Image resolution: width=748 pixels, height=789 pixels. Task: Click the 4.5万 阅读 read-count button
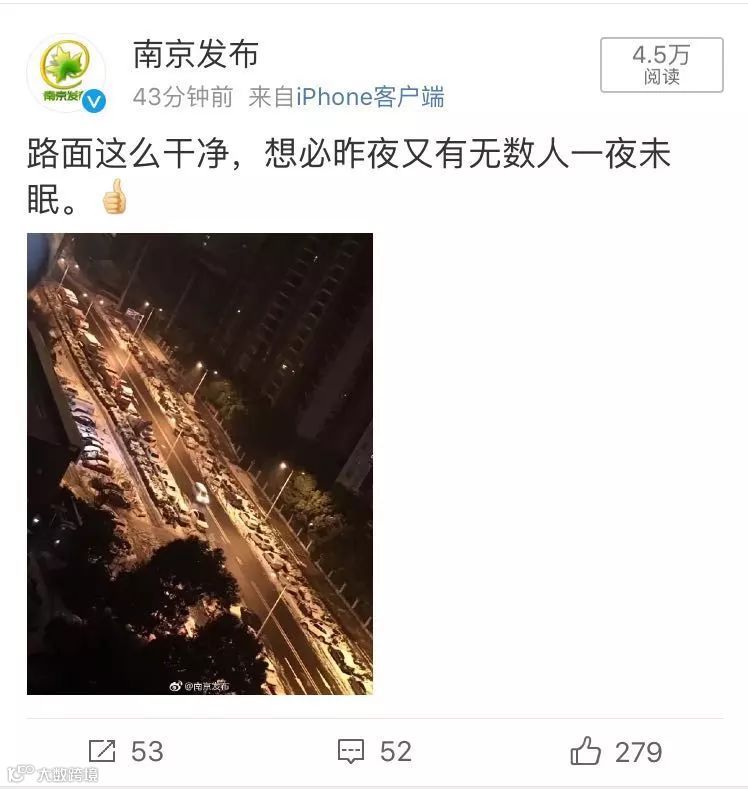(x=661, y=65)
